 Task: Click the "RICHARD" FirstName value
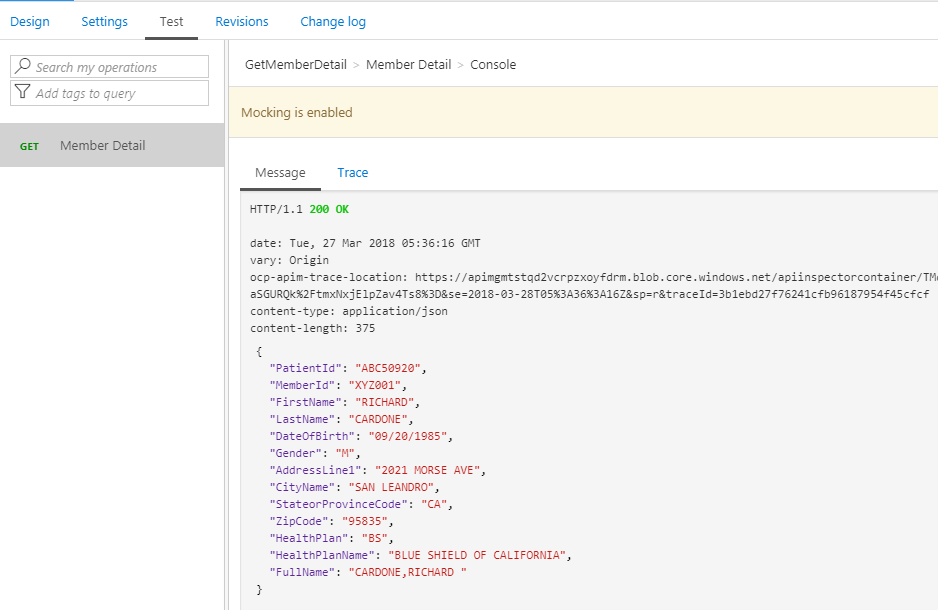click(x=385, y=402)
